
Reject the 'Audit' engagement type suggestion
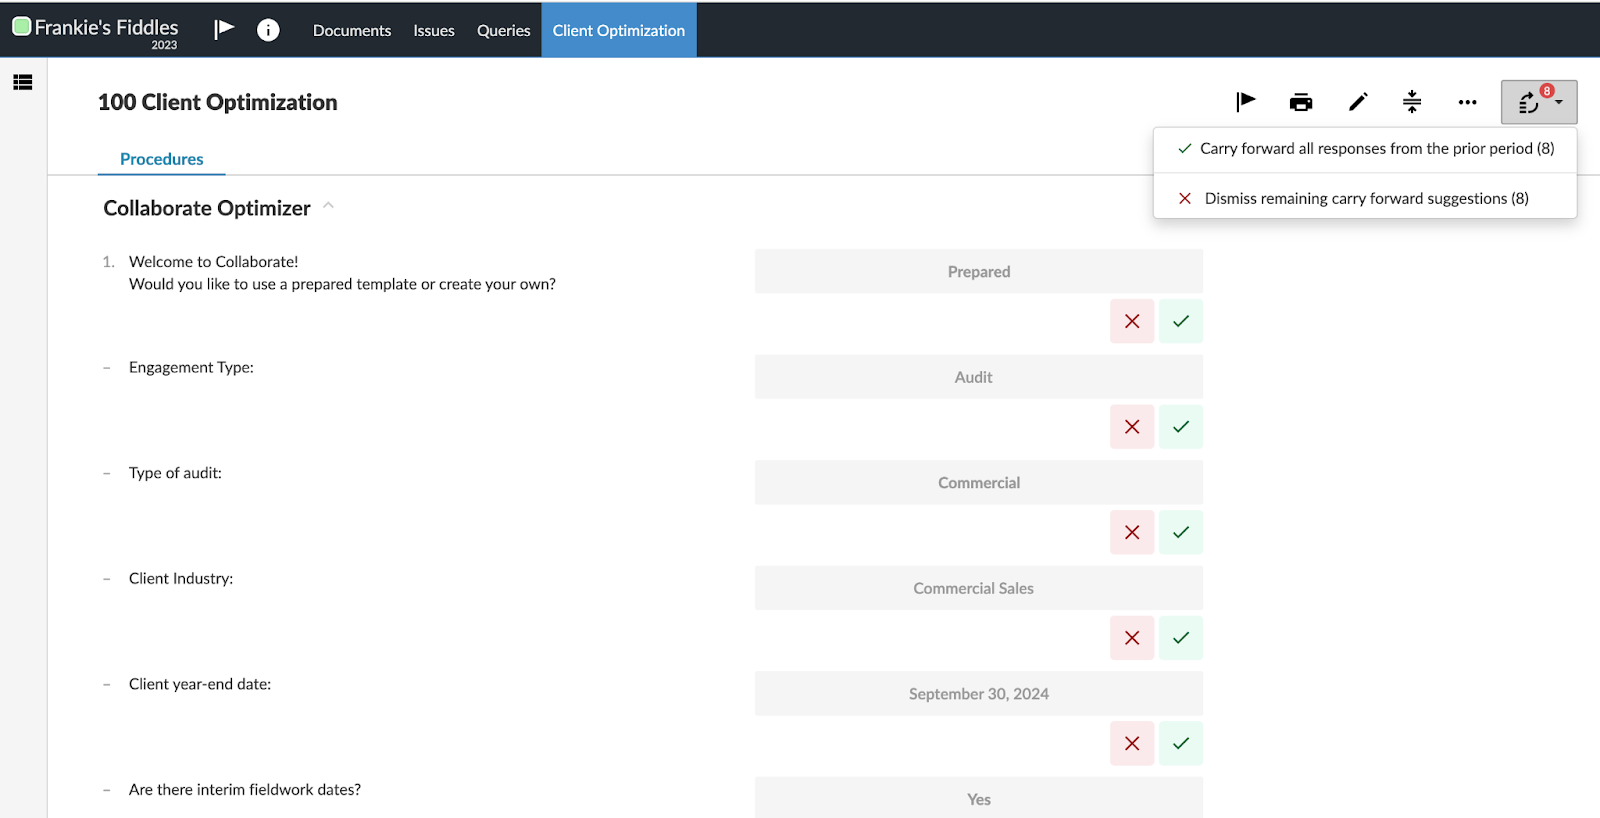(x=1132, y=427)
